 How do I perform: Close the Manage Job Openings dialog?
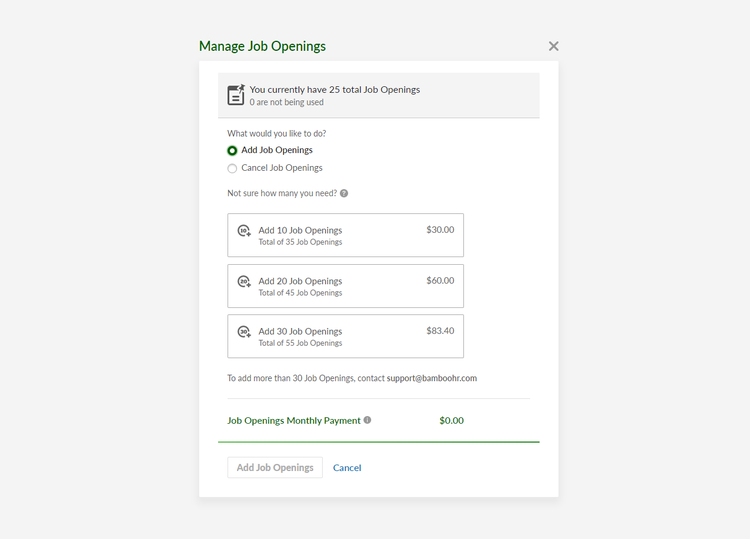tap(553, 46)
